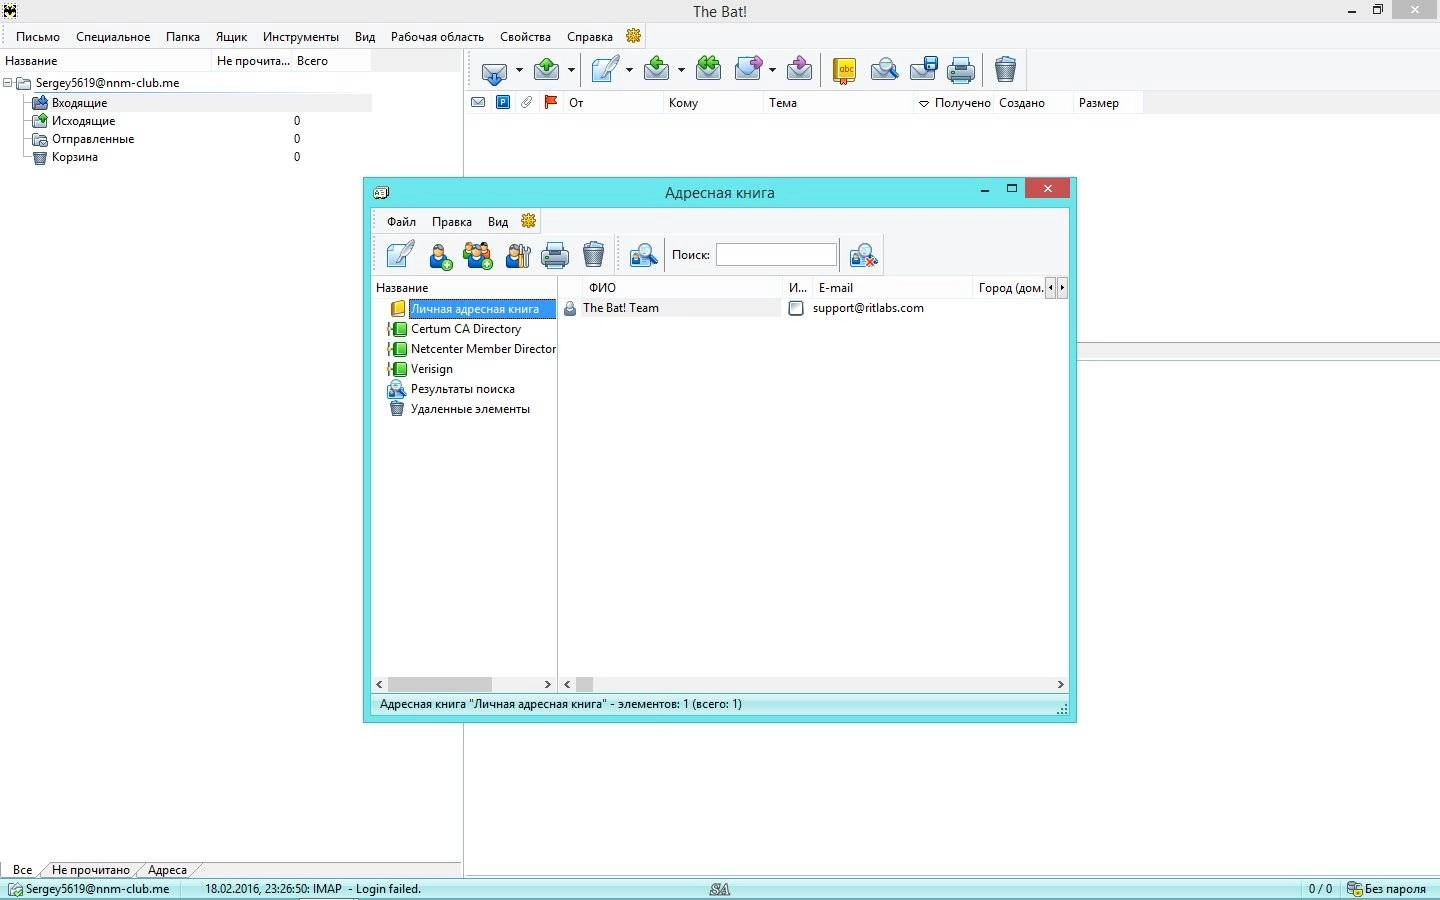
Task: Open the Ящик menu
Action: point(231,37)
